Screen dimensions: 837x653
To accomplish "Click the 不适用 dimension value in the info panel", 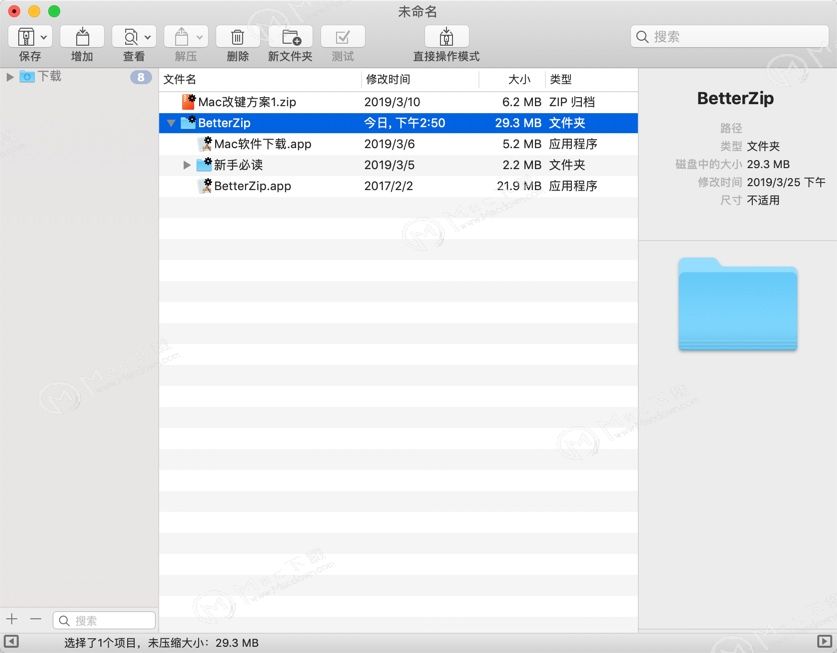I will tap(763, 200).
